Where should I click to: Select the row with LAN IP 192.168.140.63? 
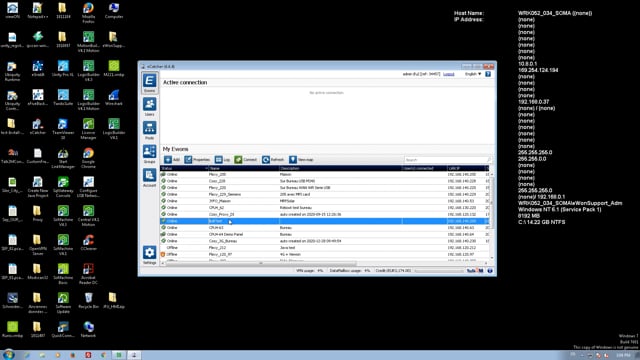point(324,228)
